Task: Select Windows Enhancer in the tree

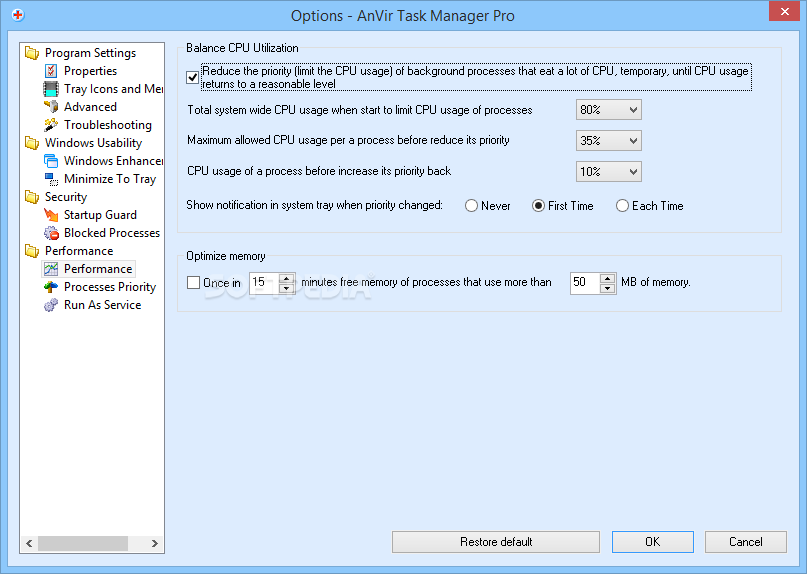Action: (113, 161)
